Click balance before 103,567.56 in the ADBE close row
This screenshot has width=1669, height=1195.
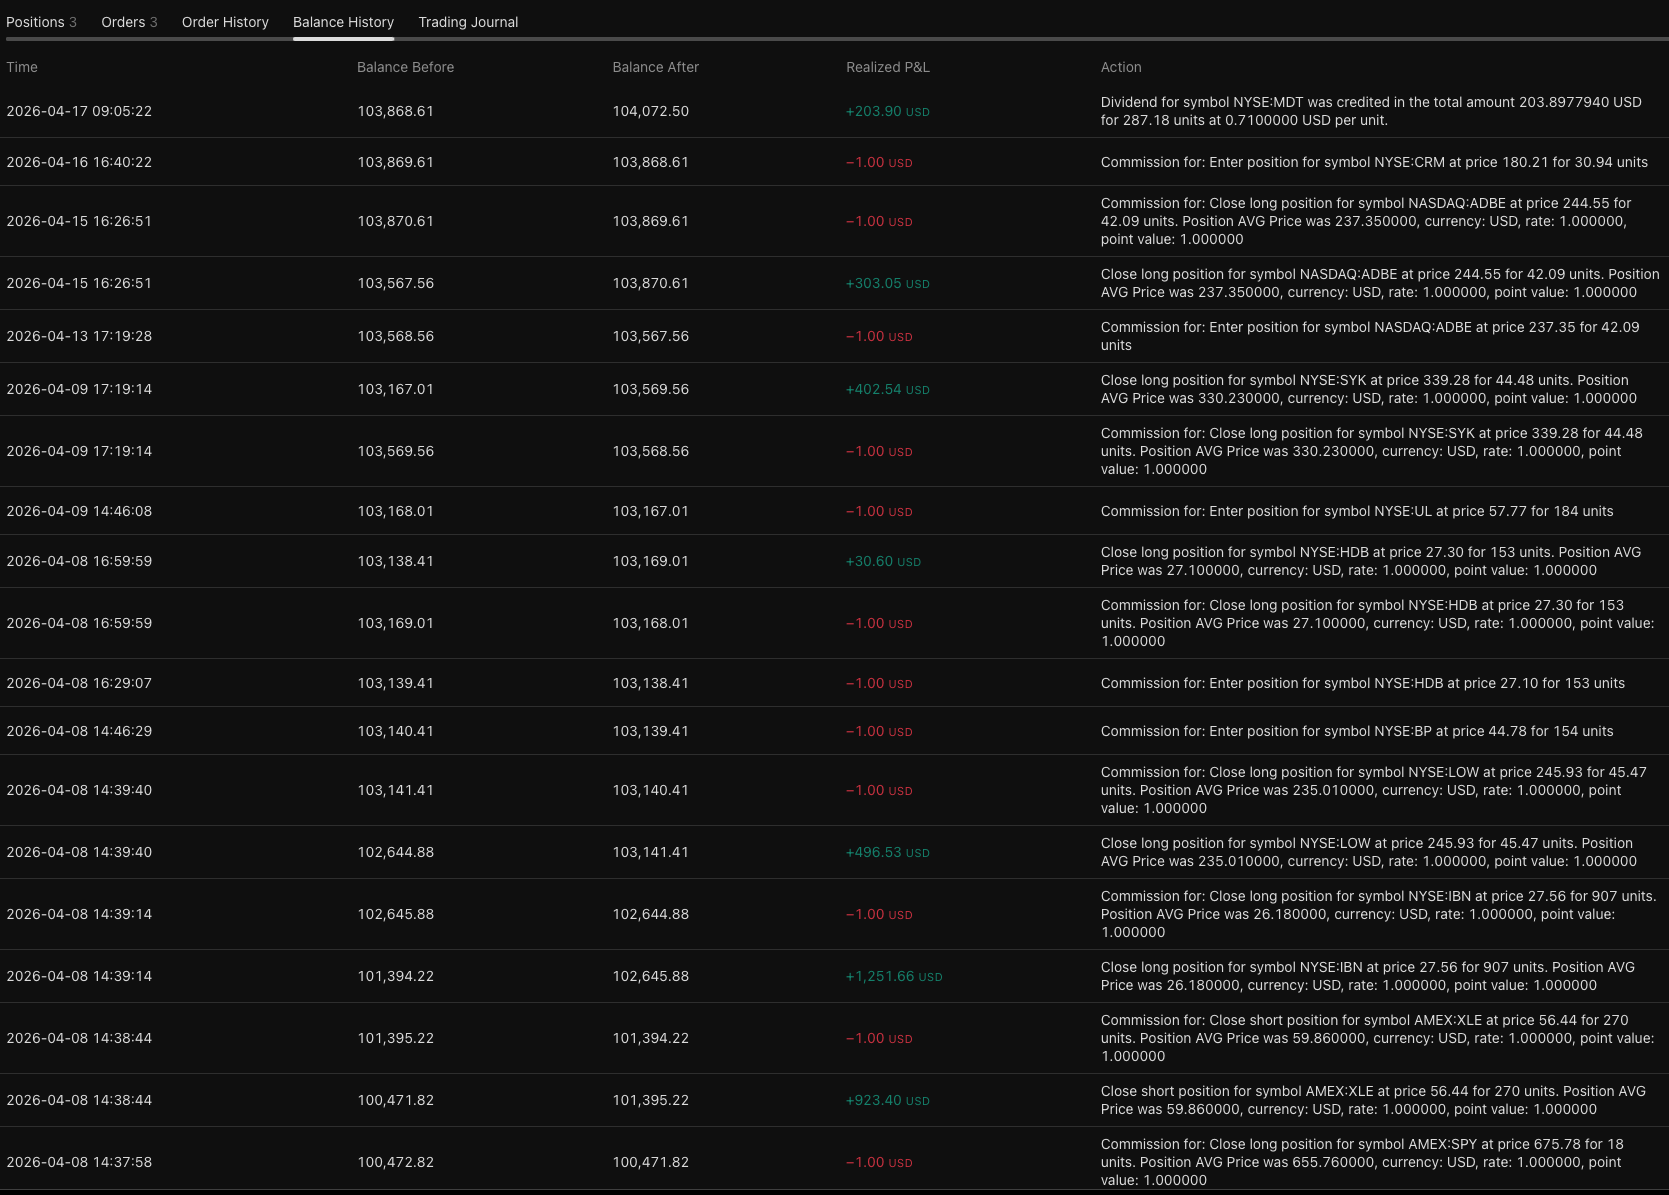tap(396, 283)
